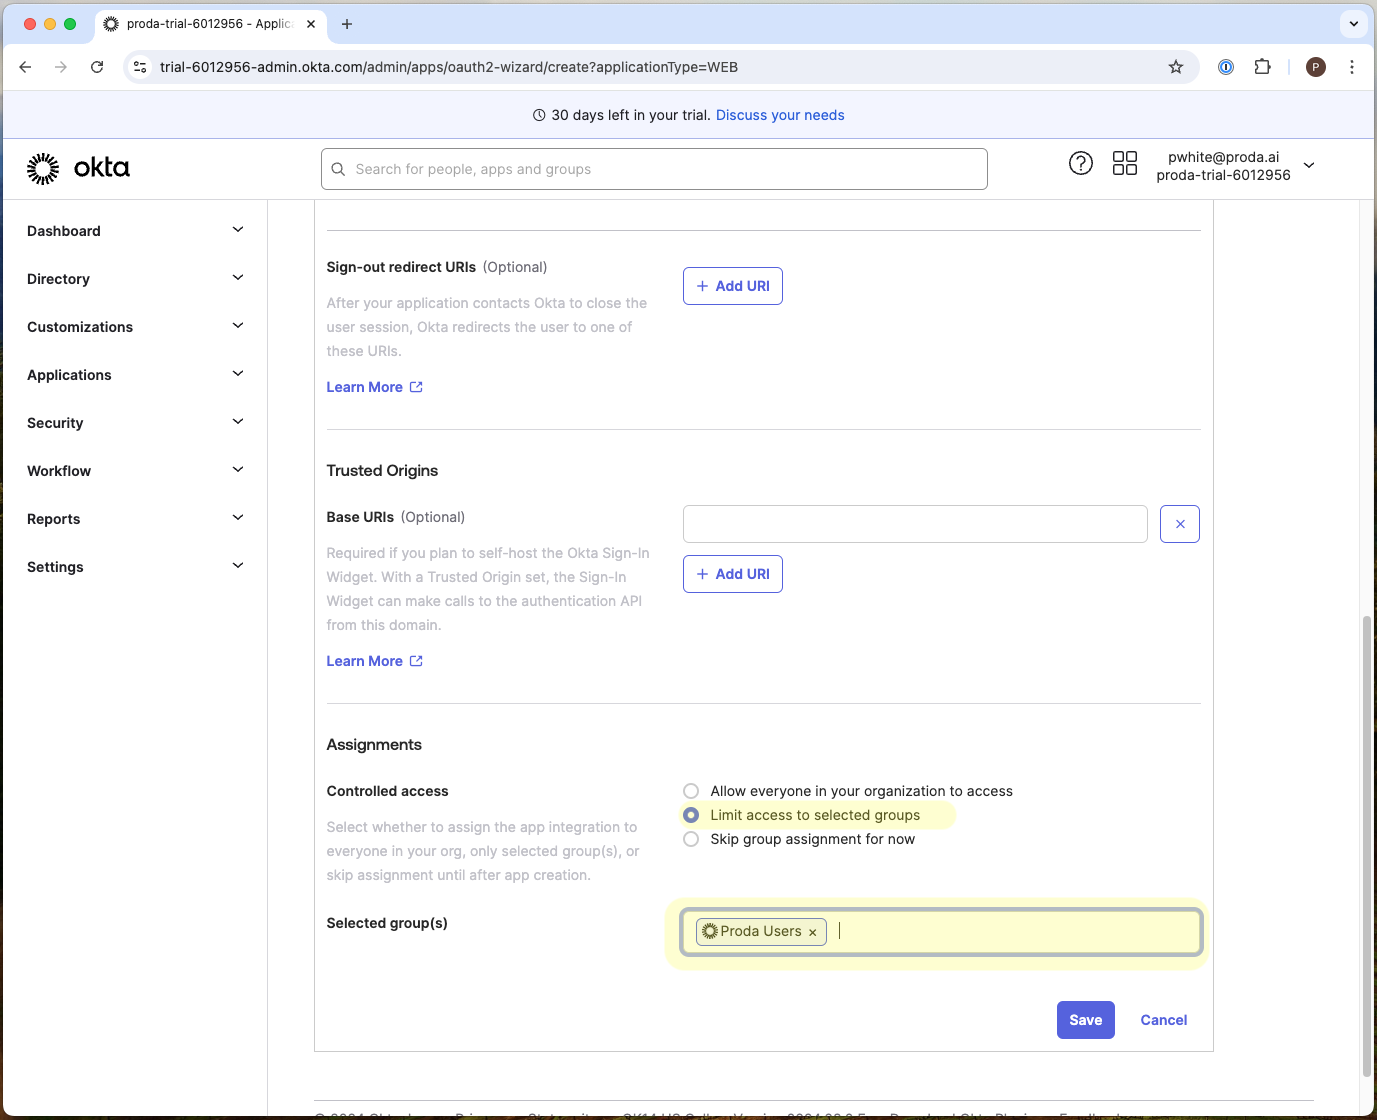This screenshot has height=1120, width=1377.
Task: Click the search magnifier icon
Action: click(x=339, y=169)
